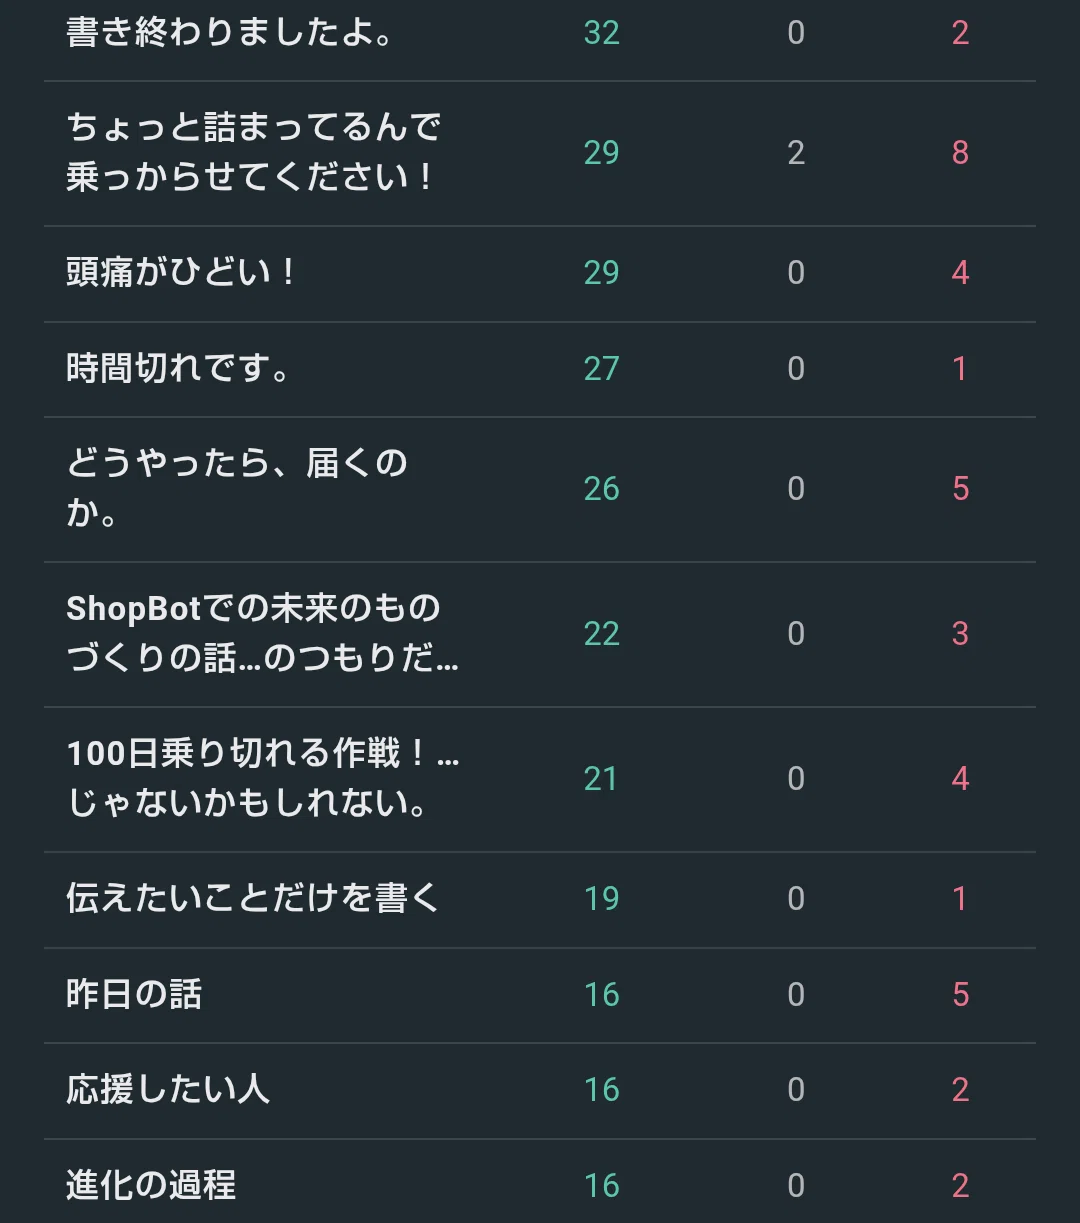Image resolution: width=1080 pixels, height=1223 pixels.
Task: Click comment count 2 in the ちょっと詰まってるんで row
Action: point(796,153)
